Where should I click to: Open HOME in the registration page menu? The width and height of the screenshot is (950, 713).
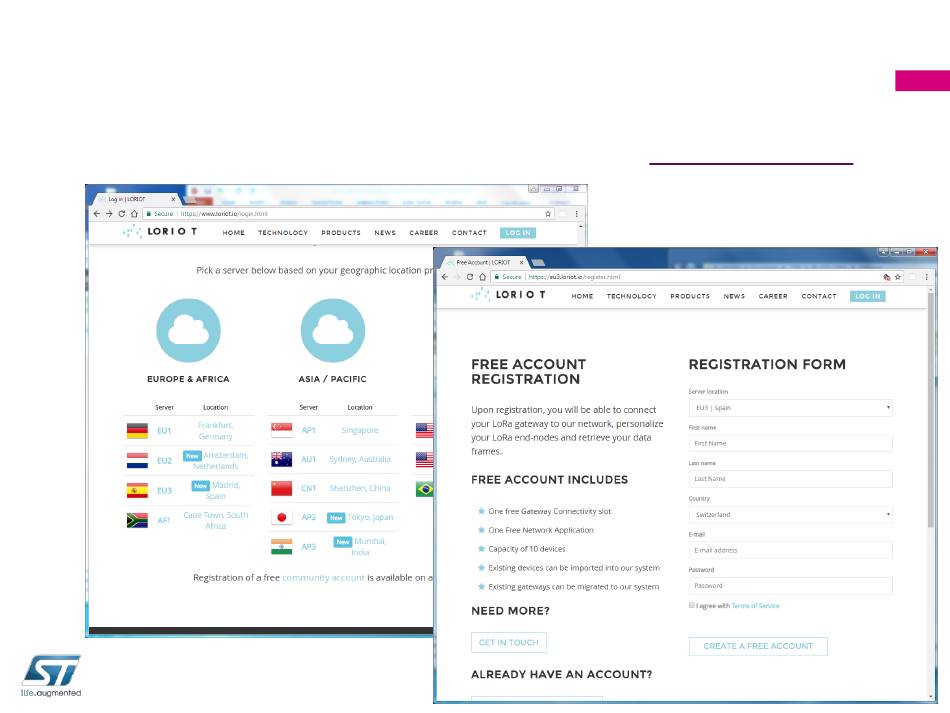pos(582,296)
